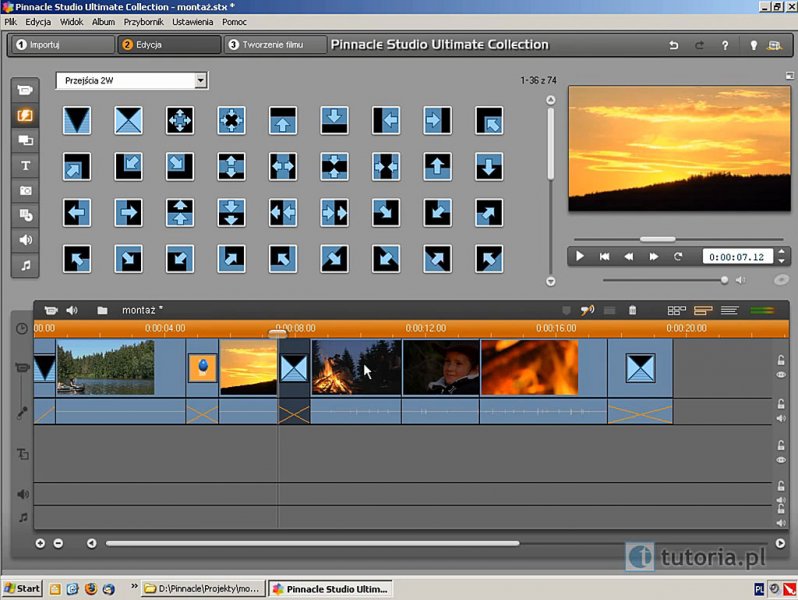Open the sound effects album tab
This screenshot has width=798, height=600.
coord(25,240)
